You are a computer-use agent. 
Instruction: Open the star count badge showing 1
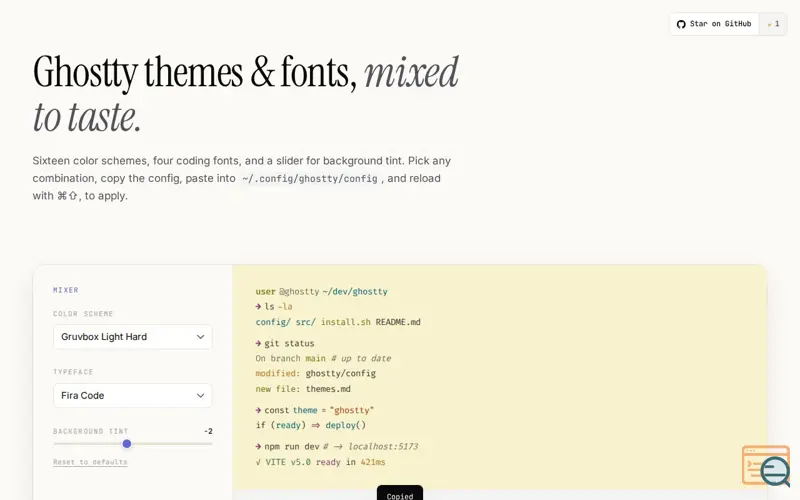pos(773,24)
